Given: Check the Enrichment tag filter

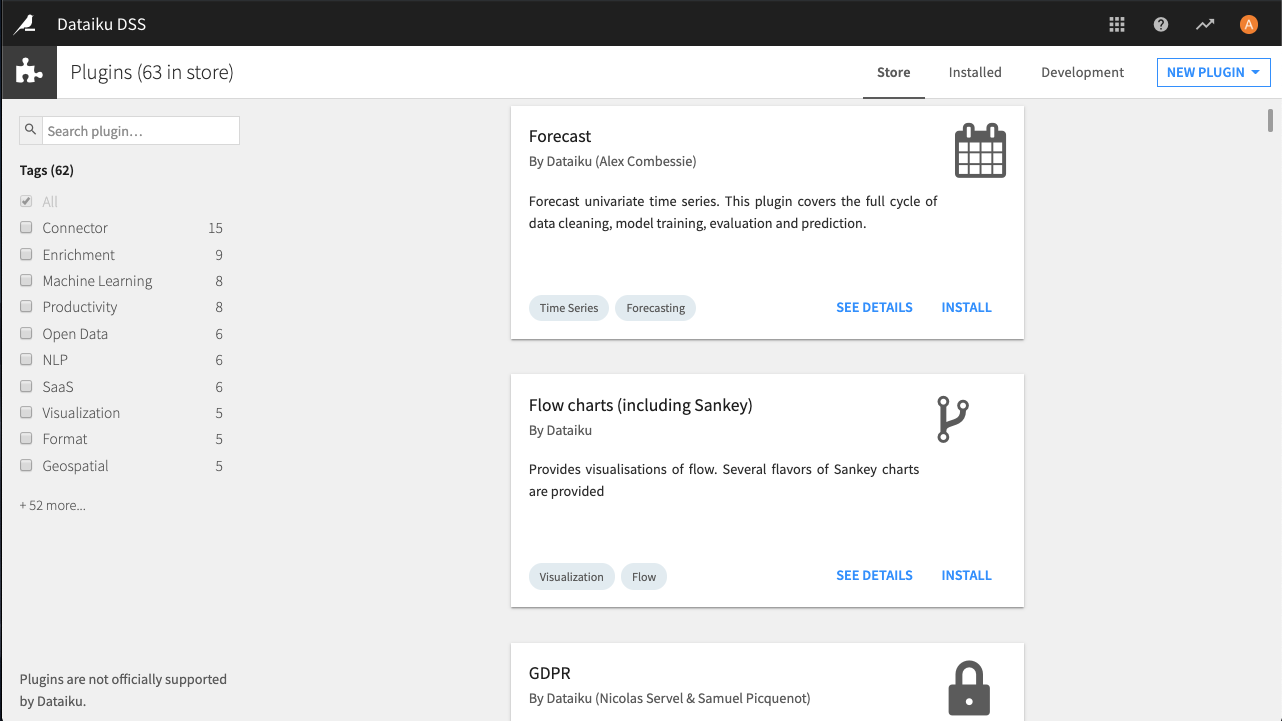Looking at the screenshot, I should (x=26, y=254).
